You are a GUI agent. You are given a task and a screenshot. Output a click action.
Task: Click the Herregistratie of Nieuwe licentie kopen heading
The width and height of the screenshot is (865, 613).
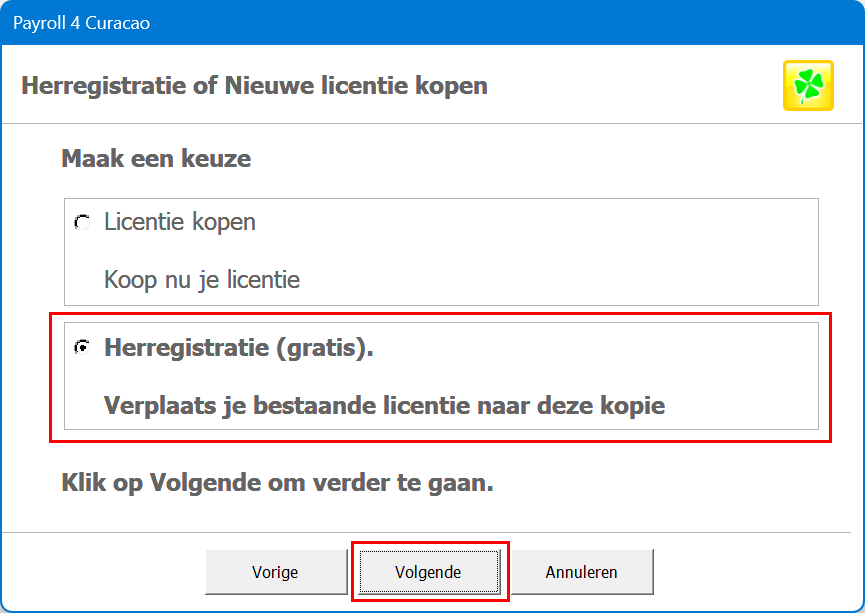click(x=254, y=86)
